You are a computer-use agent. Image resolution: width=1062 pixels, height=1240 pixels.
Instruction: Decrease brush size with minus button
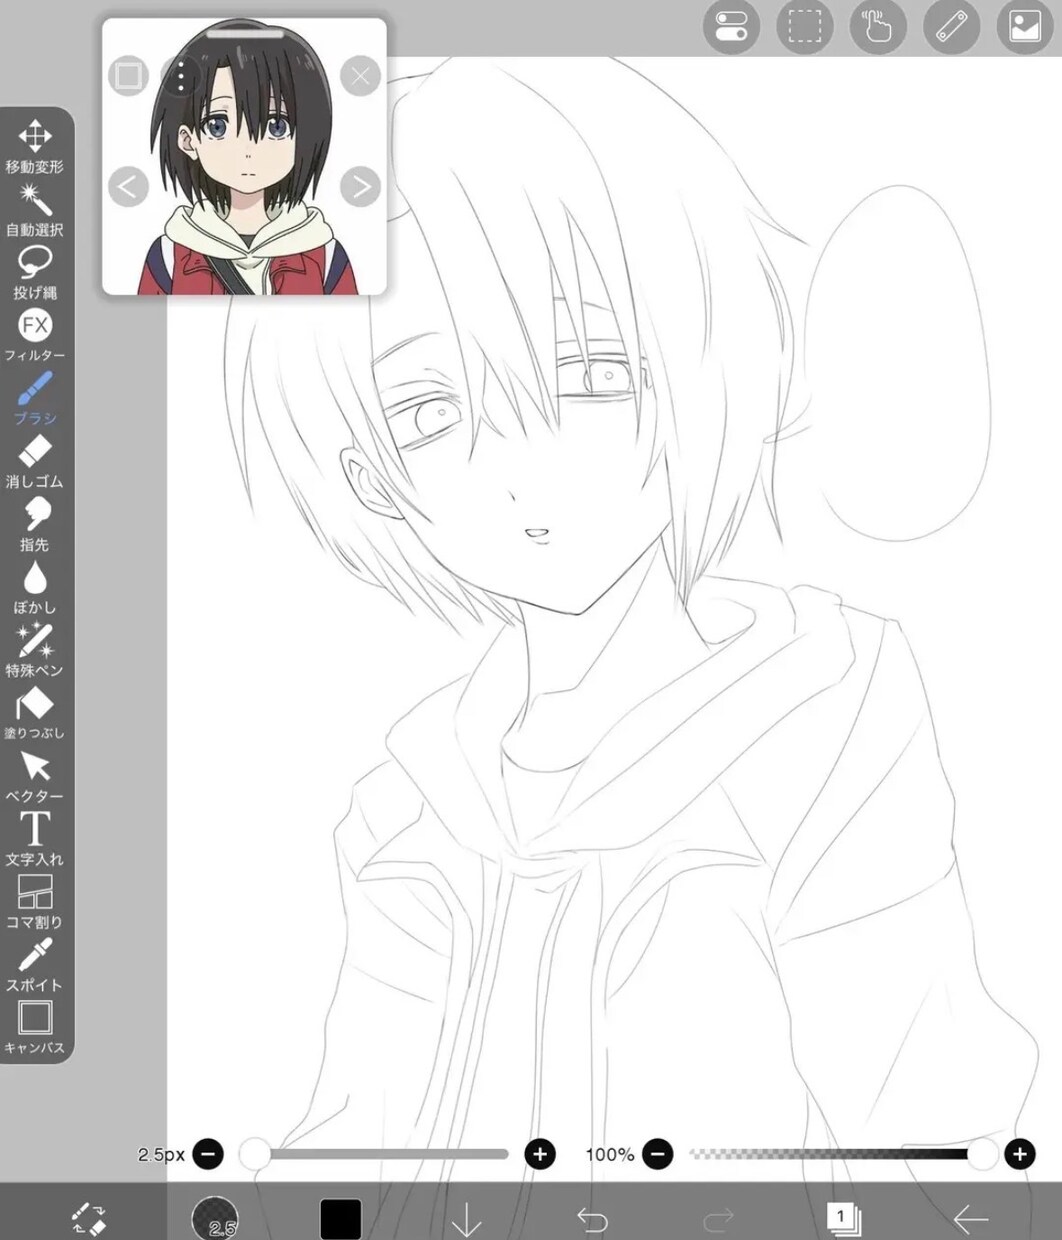[208, 1154]
